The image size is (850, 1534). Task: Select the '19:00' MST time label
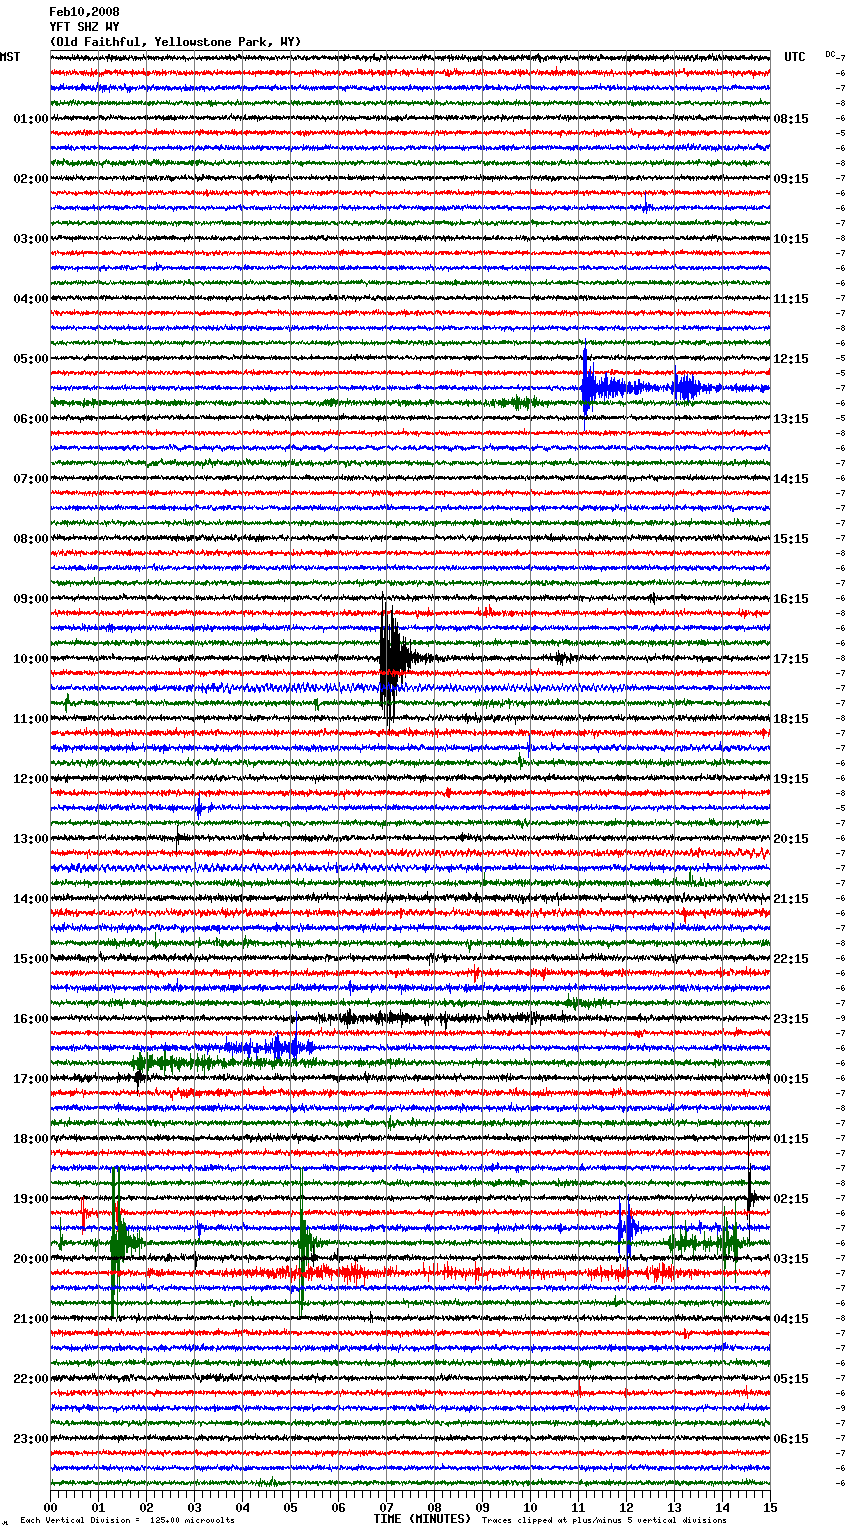click(x=31, y=1199)
